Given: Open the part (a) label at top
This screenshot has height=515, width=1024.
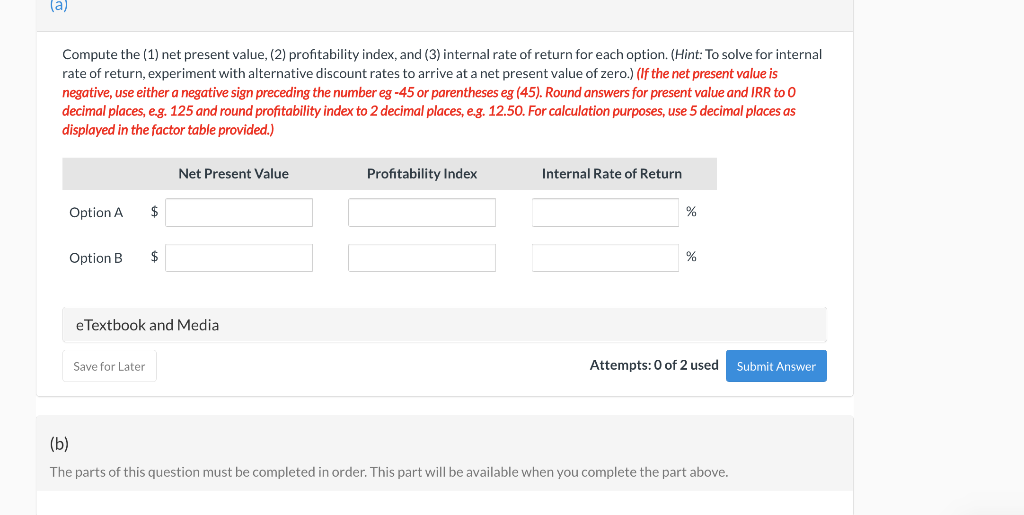Looking at the screenshot, I should [x=59, y=6].
